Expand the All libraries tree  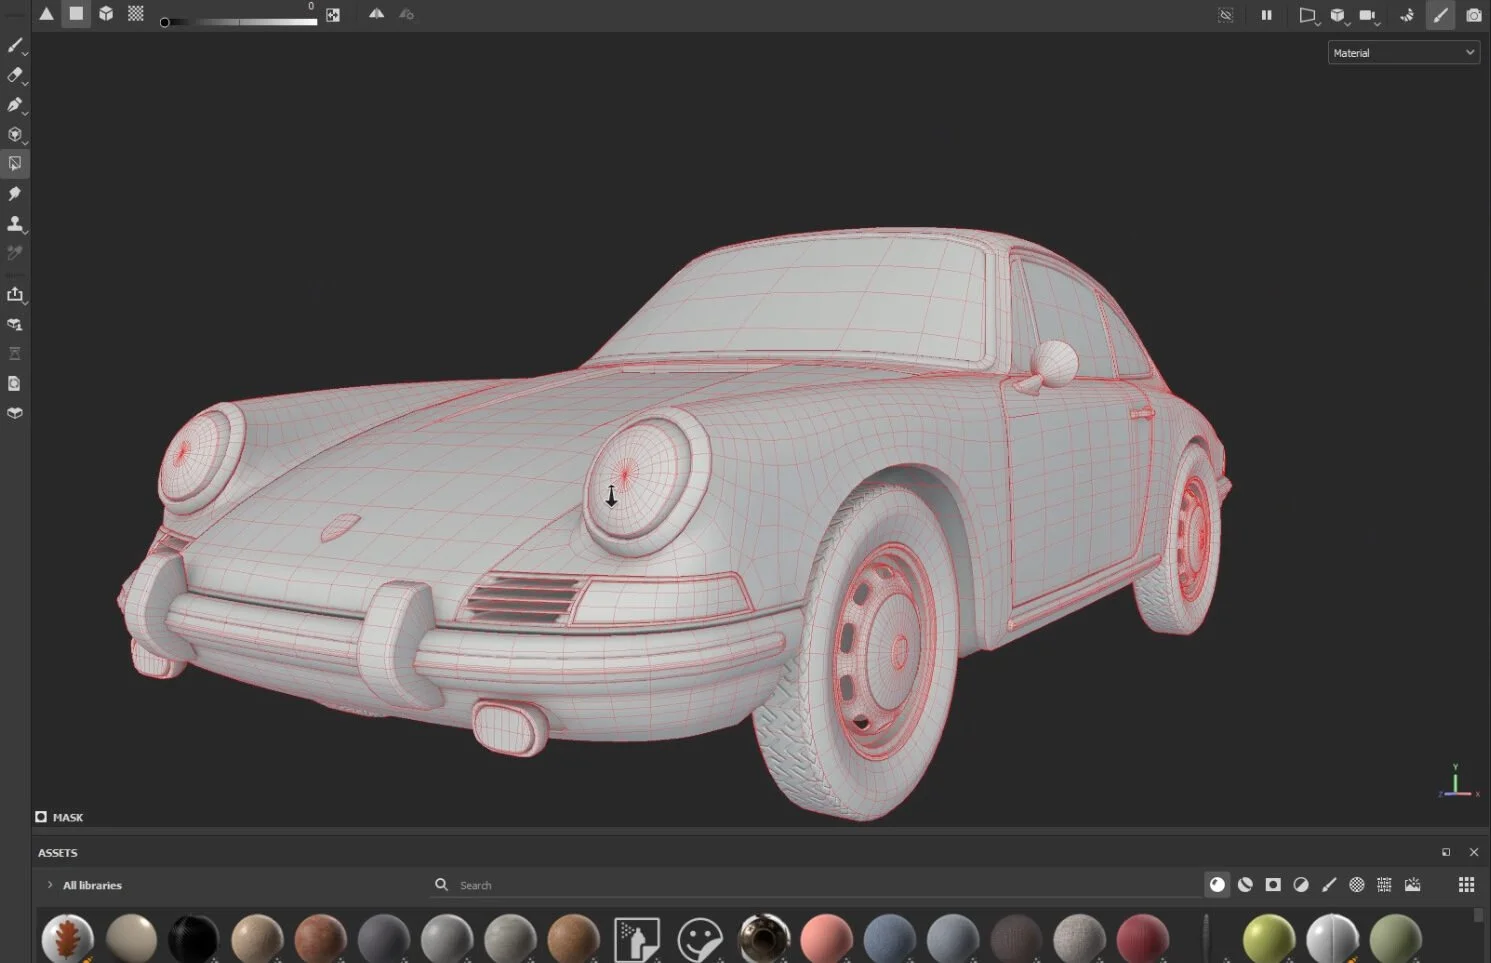[x=50, y=885]
